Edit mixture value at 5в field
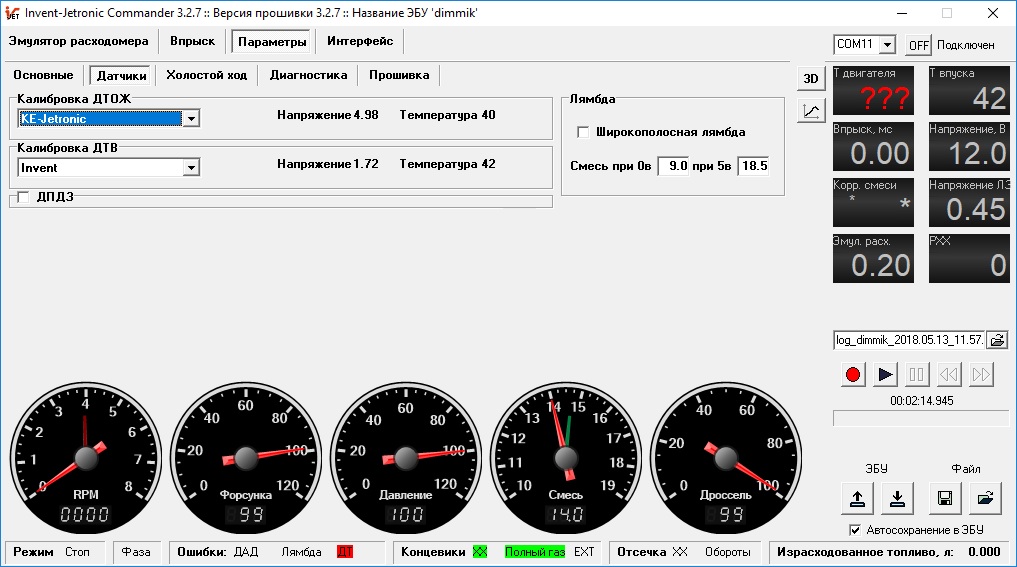The width and height of the screenshot is (1017, 567). point(754,166)
